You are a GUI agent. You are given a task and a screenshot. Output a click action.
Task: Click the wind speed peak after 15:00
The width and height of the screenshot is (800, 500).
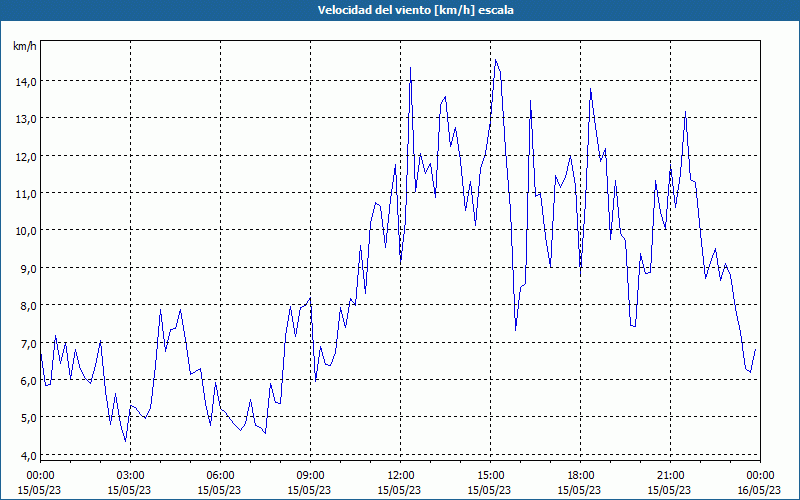pos(495,60)
